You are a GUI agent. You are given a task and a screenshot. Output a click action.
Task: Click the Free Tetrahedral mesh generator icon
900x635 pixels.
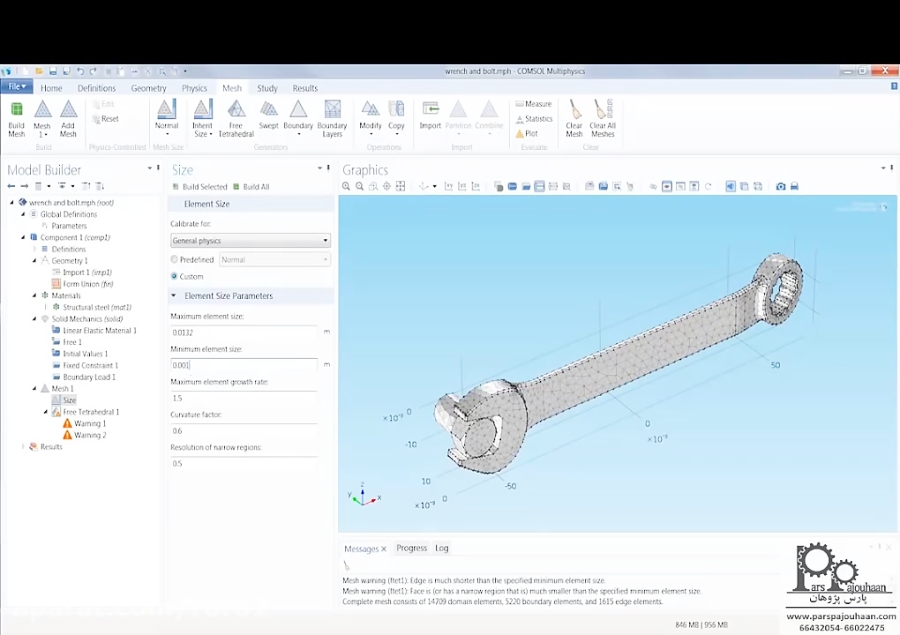pos(235,112)
